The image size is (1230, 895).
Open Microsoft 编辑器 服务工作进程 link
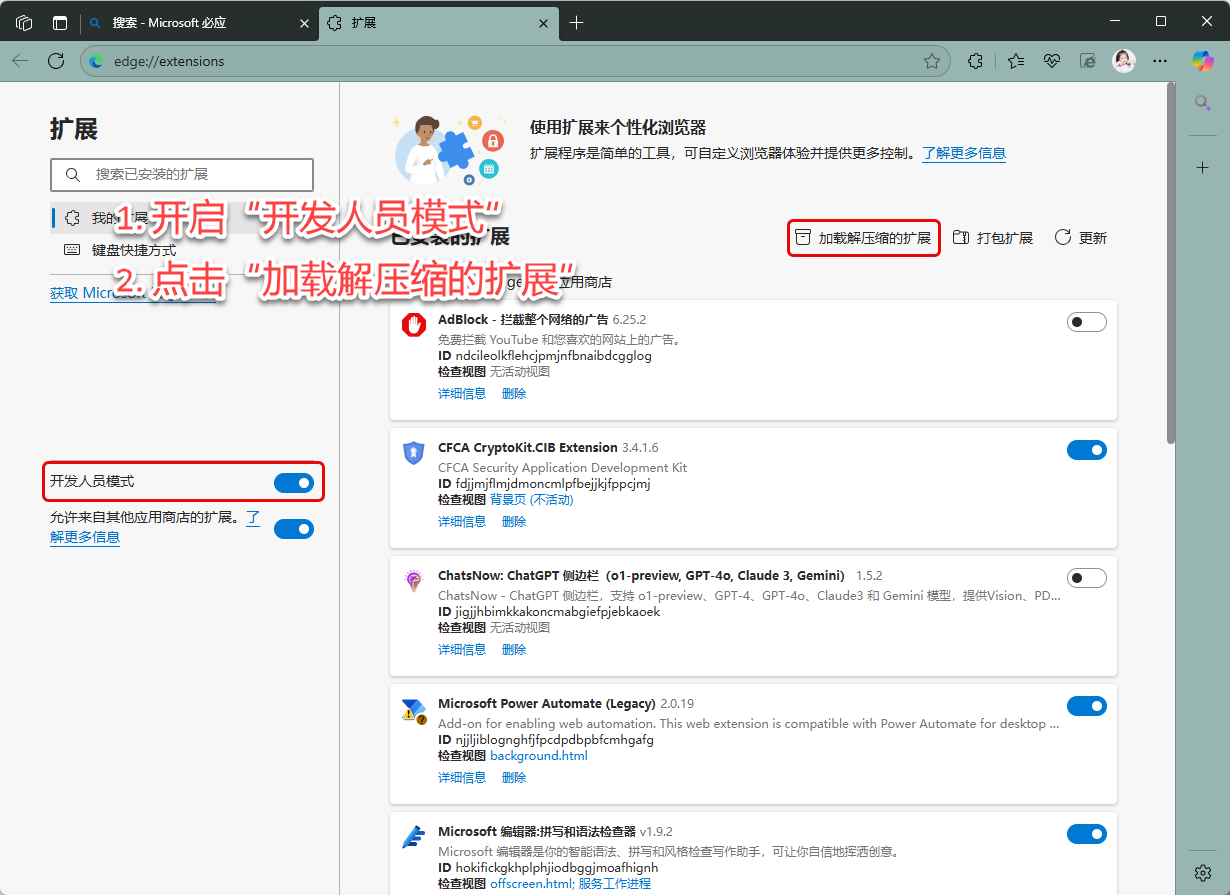click(x=614, y=883)
